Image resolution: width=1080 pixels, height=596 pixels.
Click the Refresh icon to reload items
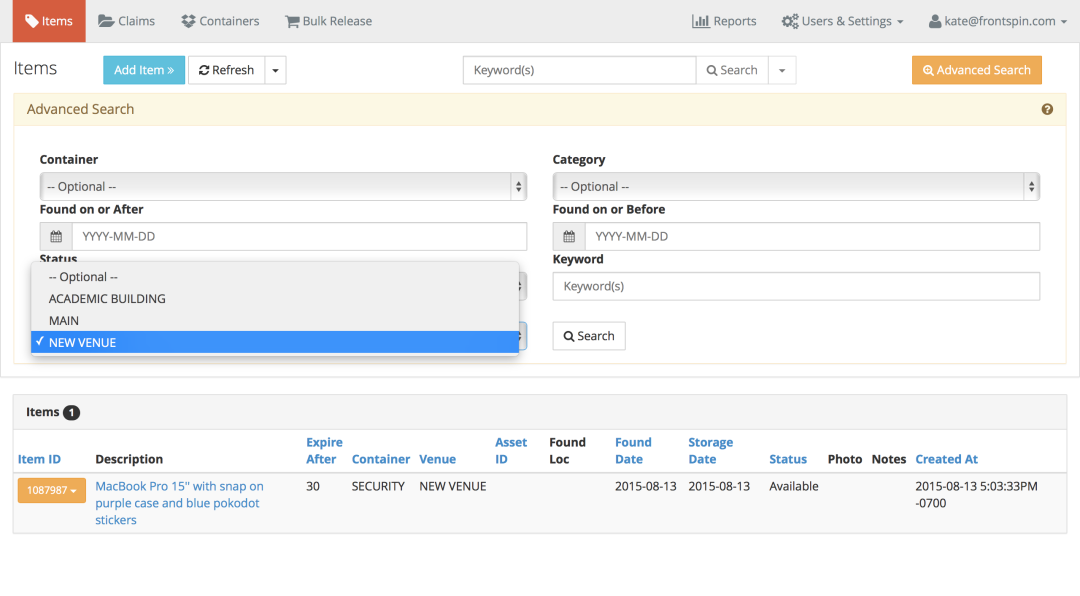206,70
